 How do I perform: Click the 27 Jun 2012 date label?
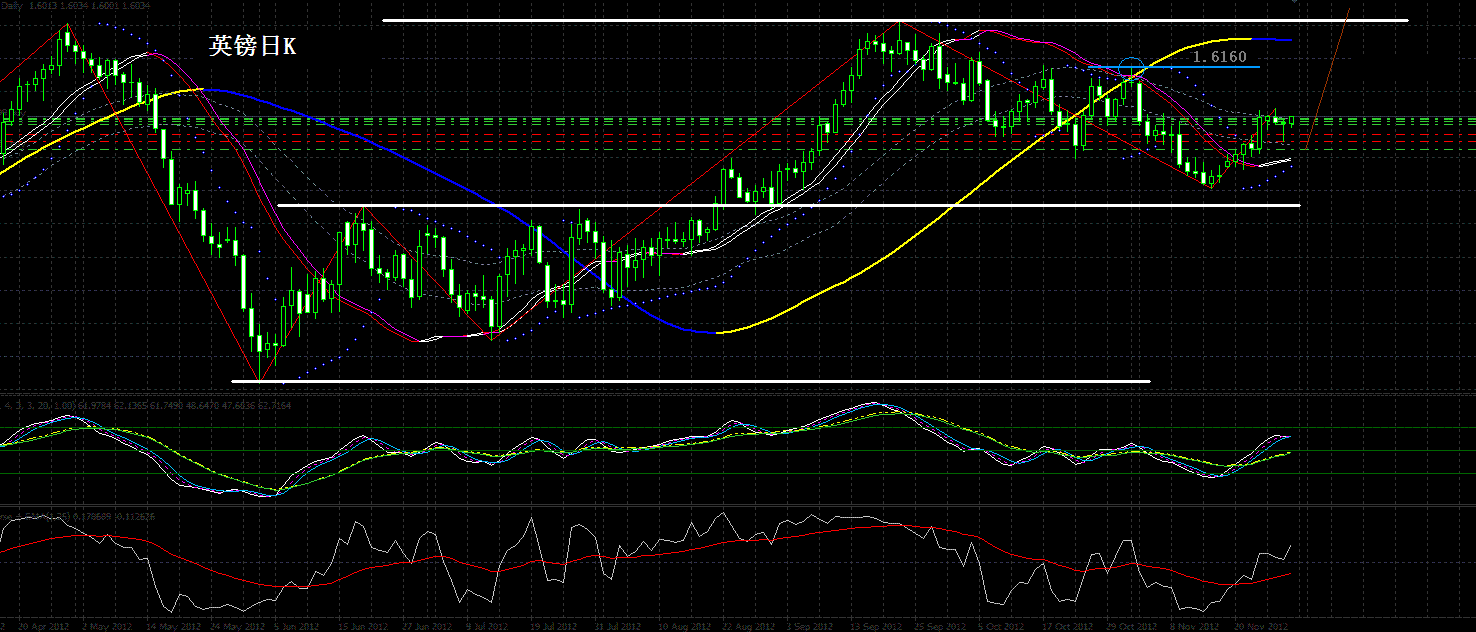point(426,627)
